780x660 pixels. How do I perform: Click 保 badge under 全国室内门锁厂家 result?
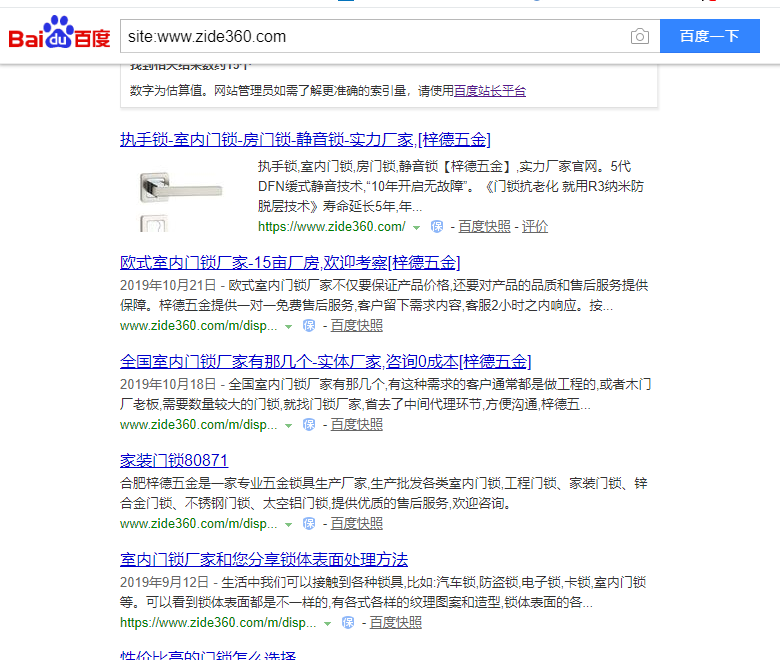[x=309, y=425]
